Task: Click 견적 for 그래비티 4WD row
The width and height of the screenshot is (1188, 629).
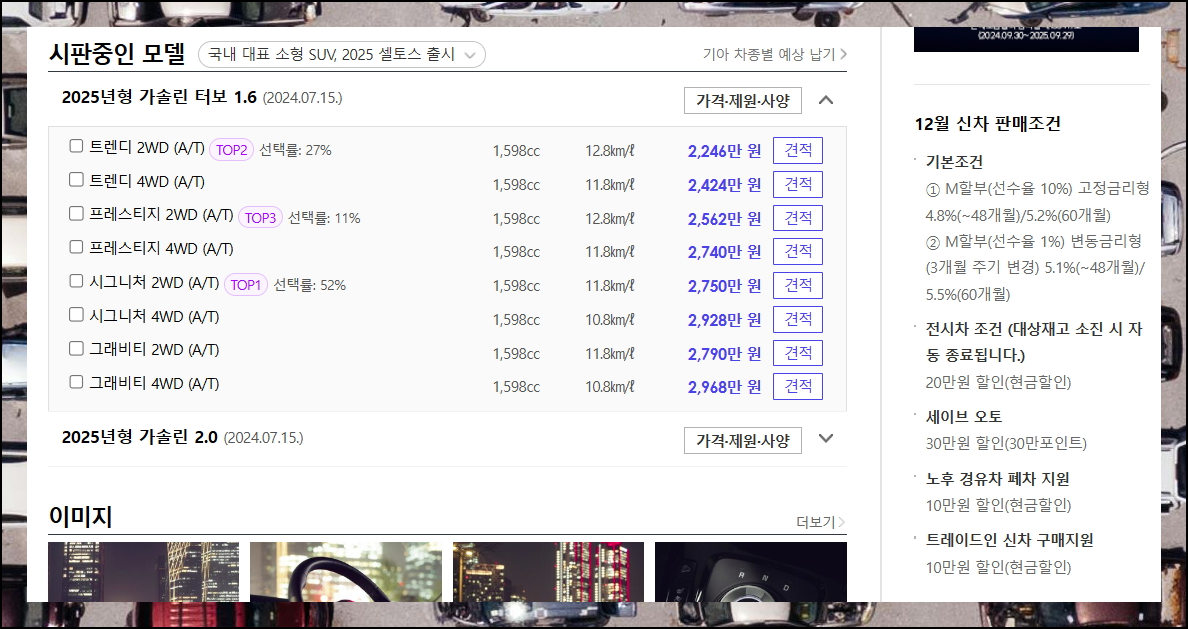Action: pos(798,386)
